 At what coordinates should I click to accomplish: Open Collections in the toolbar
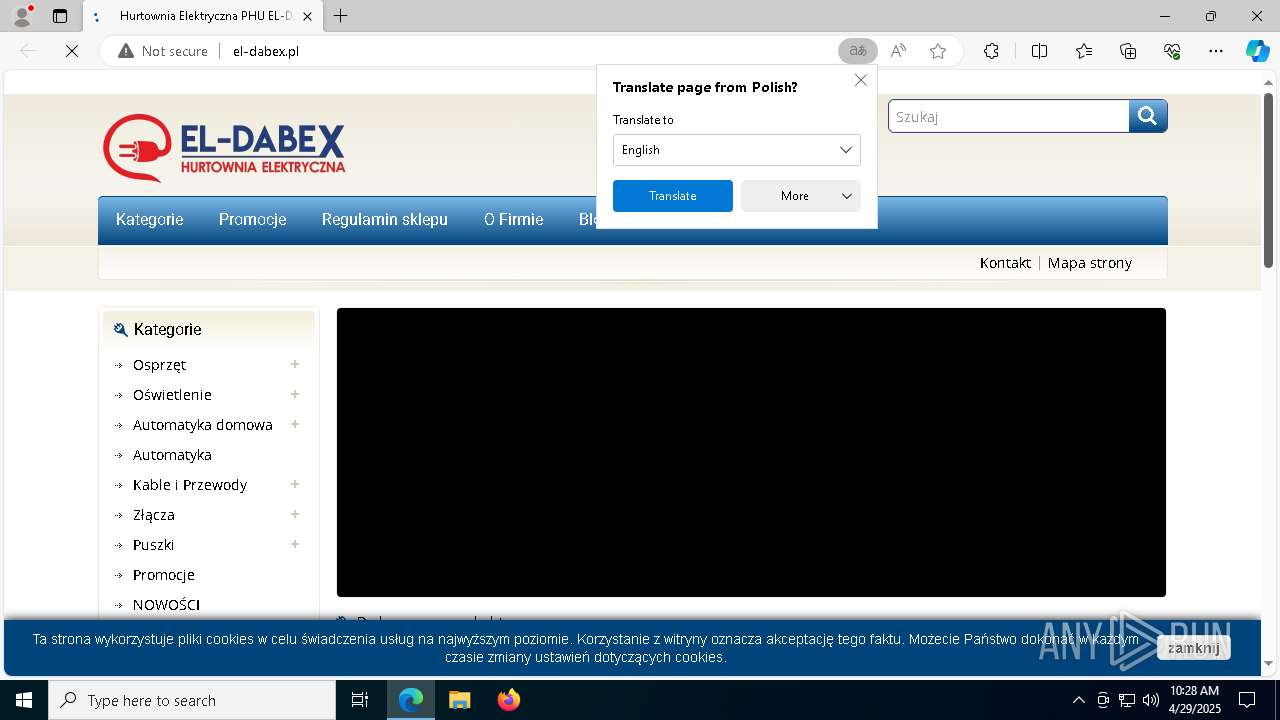click(x=1128, y=51)
